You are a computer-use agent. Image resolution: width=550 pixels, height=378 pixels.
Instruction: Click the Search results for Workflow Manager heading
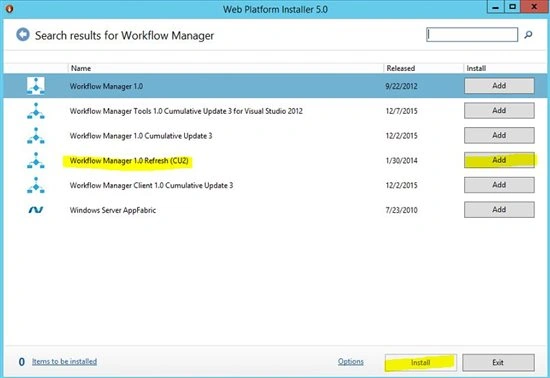click(x=125, y=35)
